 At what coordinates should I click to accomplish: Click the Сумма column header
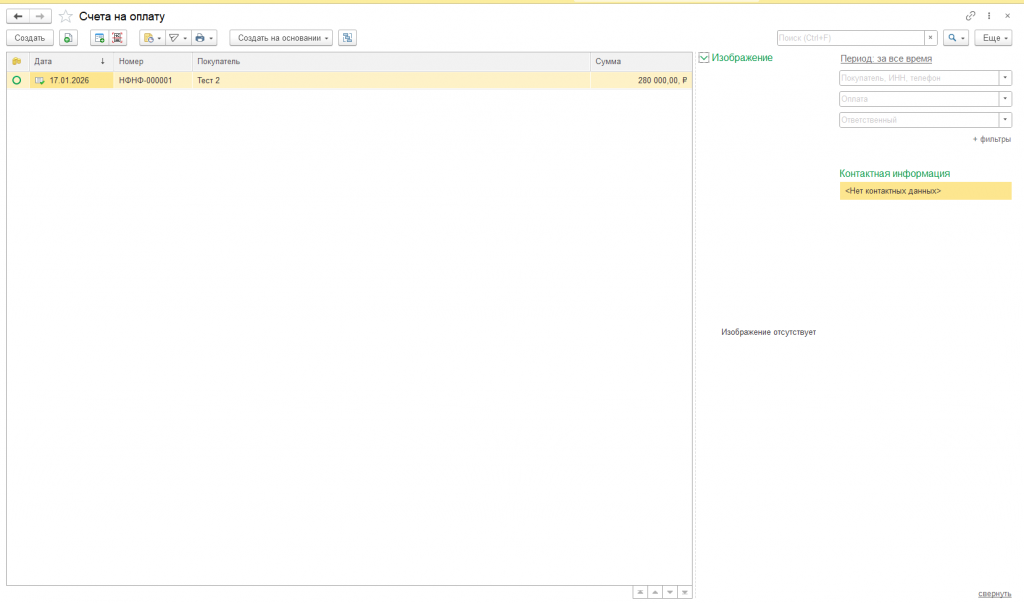coord(641,61)
